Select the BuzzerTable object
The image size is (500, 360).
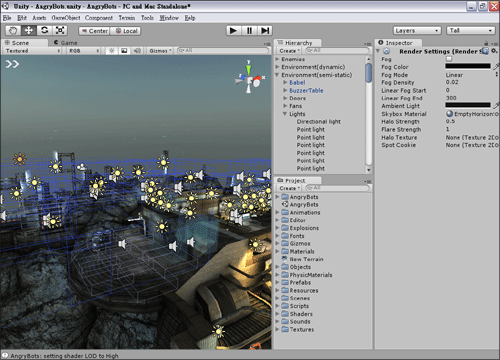click(306, 90)
